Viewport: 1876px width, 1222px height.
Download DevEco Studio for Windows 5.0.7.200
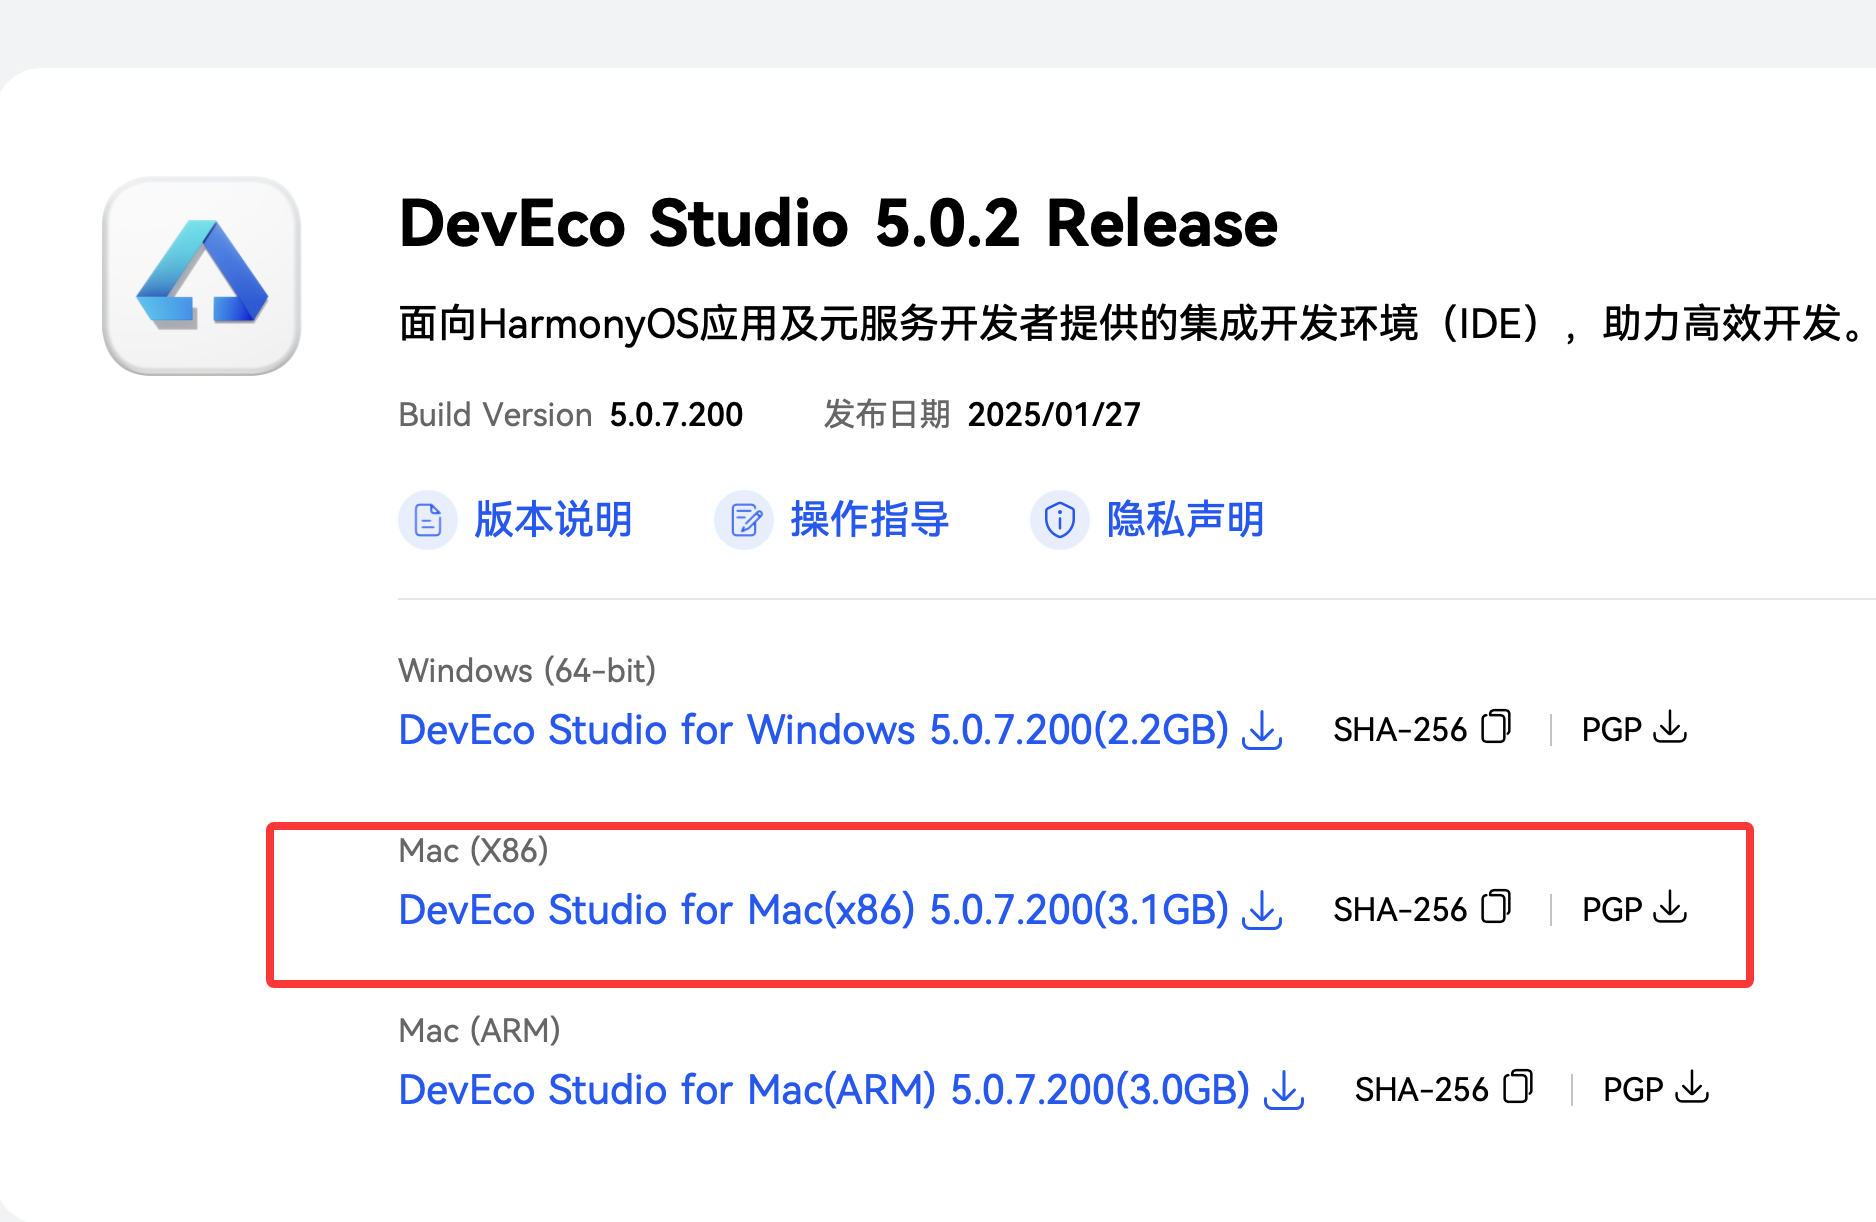(x=814, y=730)
